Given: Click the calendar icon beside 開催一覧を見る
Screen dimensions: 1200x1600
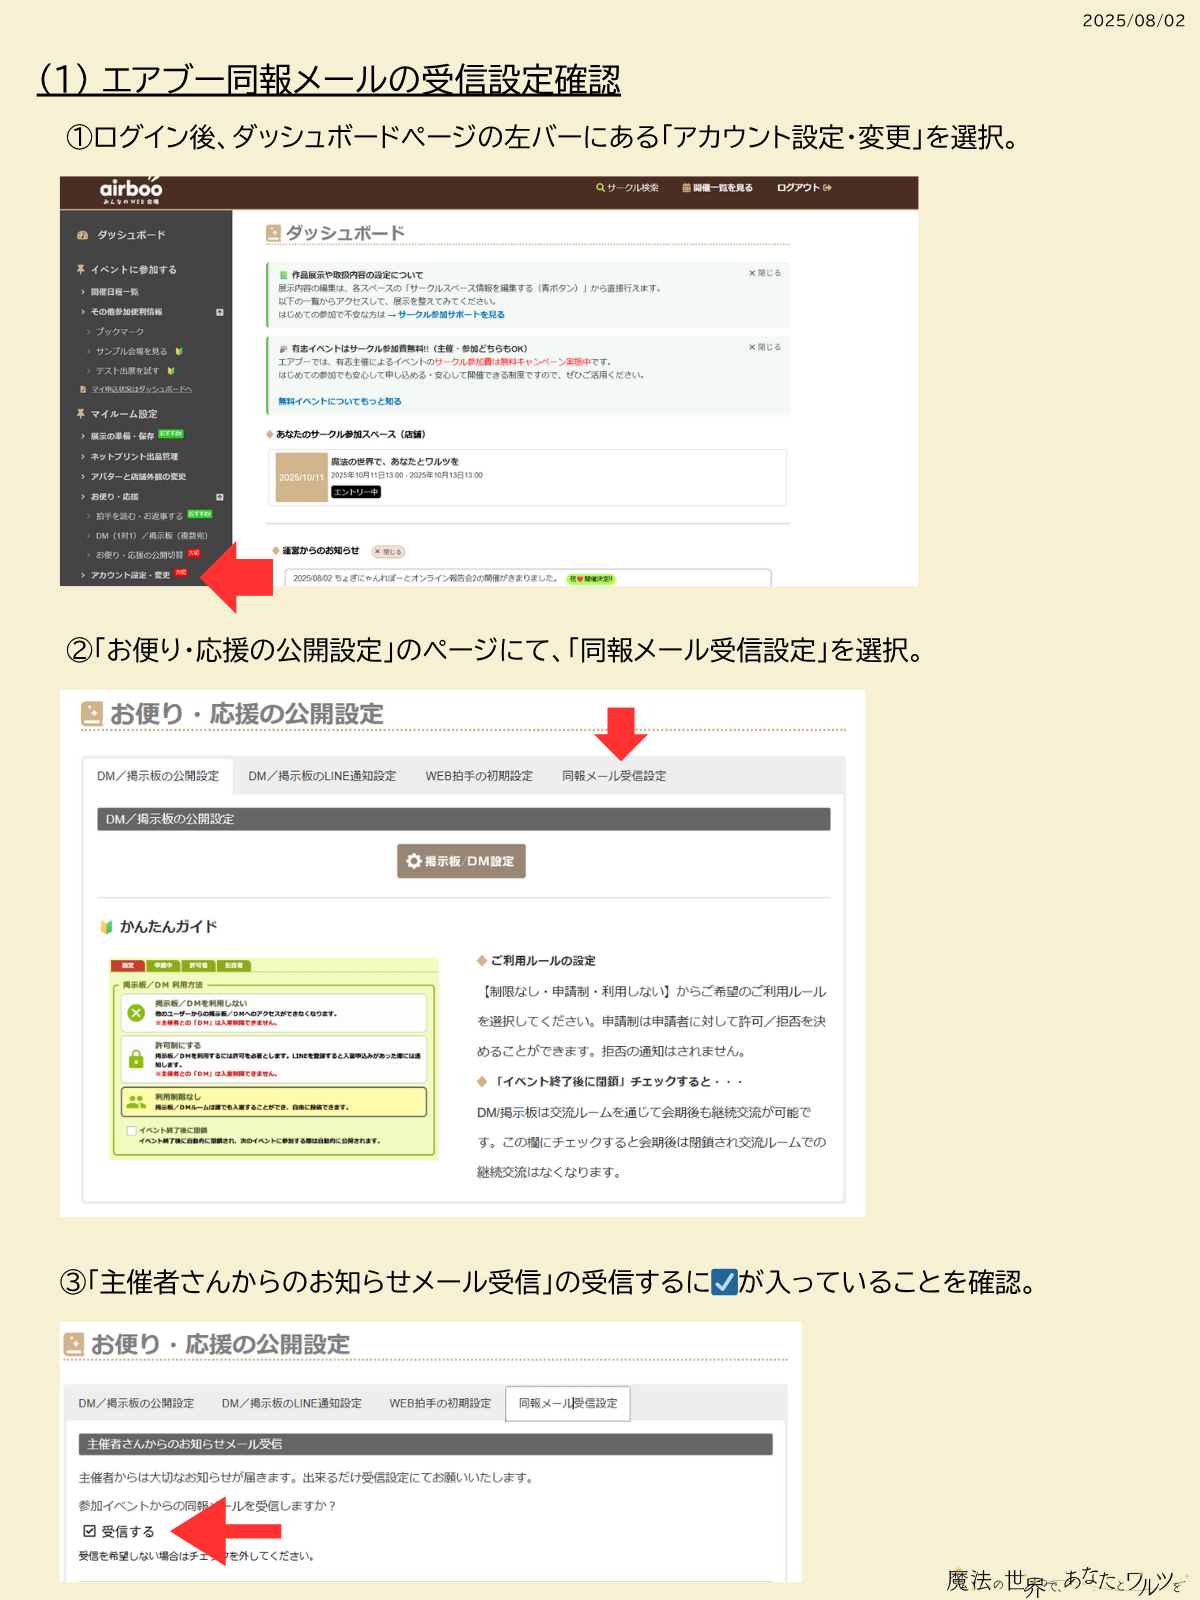Looking at the screenshot, I should point(686,188).
